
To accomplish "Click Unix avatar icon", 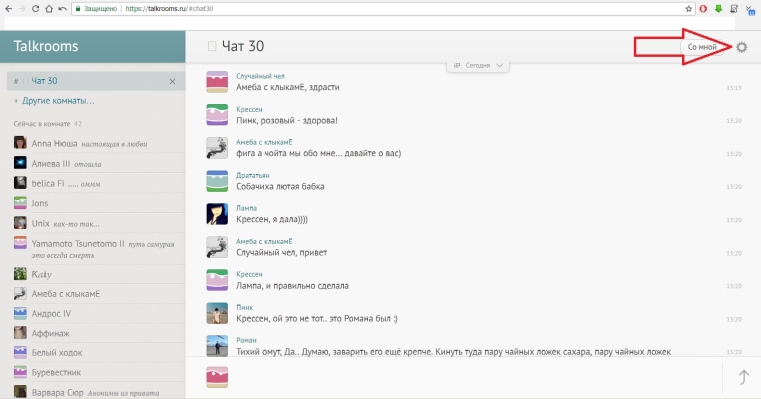I will click(x=20, y=223).
